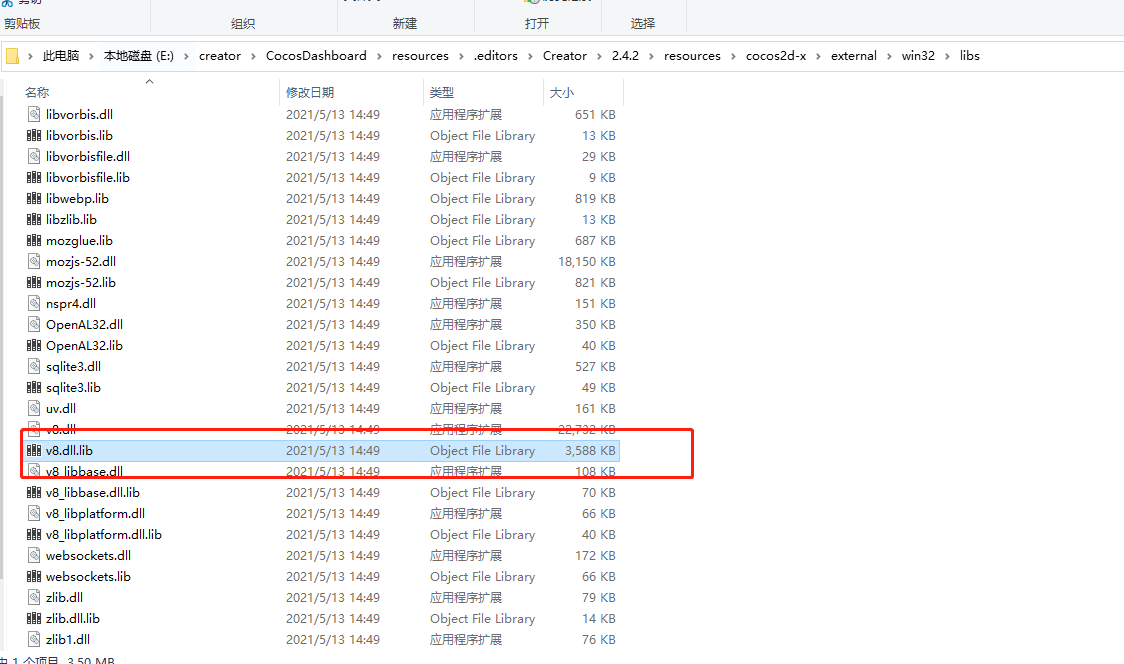
Task: Select the OpenAL32.lib file name
Action: 85,346
